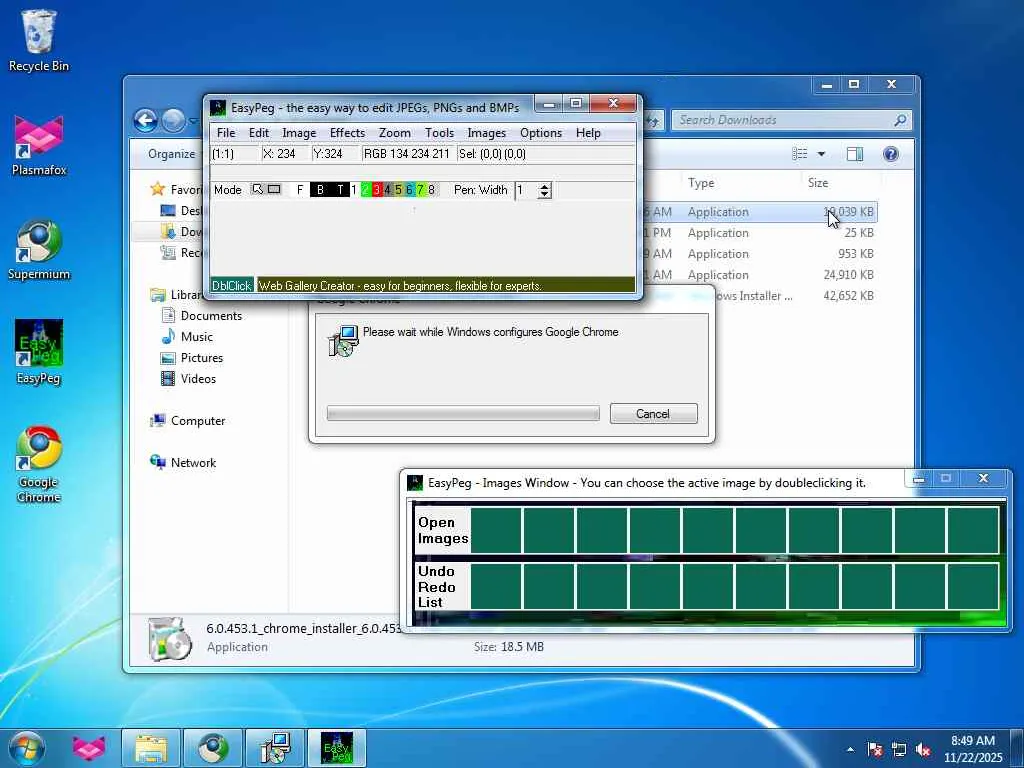Click the Explorer Change your view icon
Image resolution: width=1024 pixels, height=768 pixels.
(799, 153)
